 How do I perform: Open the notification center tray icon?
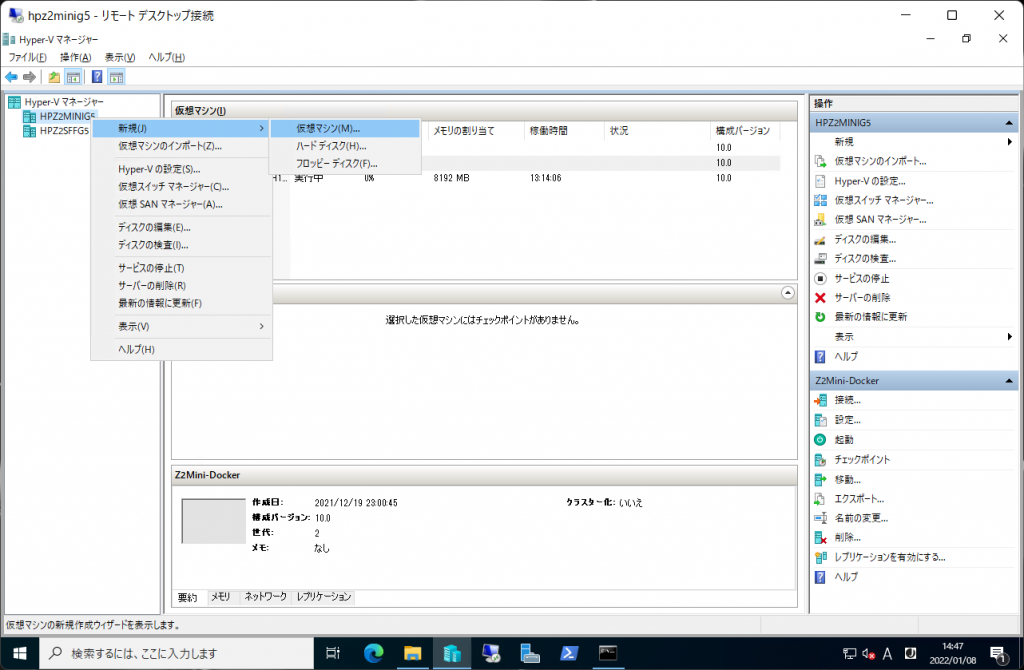[997, 654]
